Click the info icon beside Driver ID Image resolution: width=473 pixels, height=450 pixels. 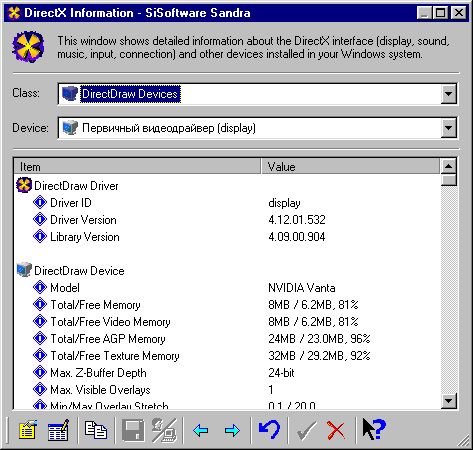tap(40, 202)
